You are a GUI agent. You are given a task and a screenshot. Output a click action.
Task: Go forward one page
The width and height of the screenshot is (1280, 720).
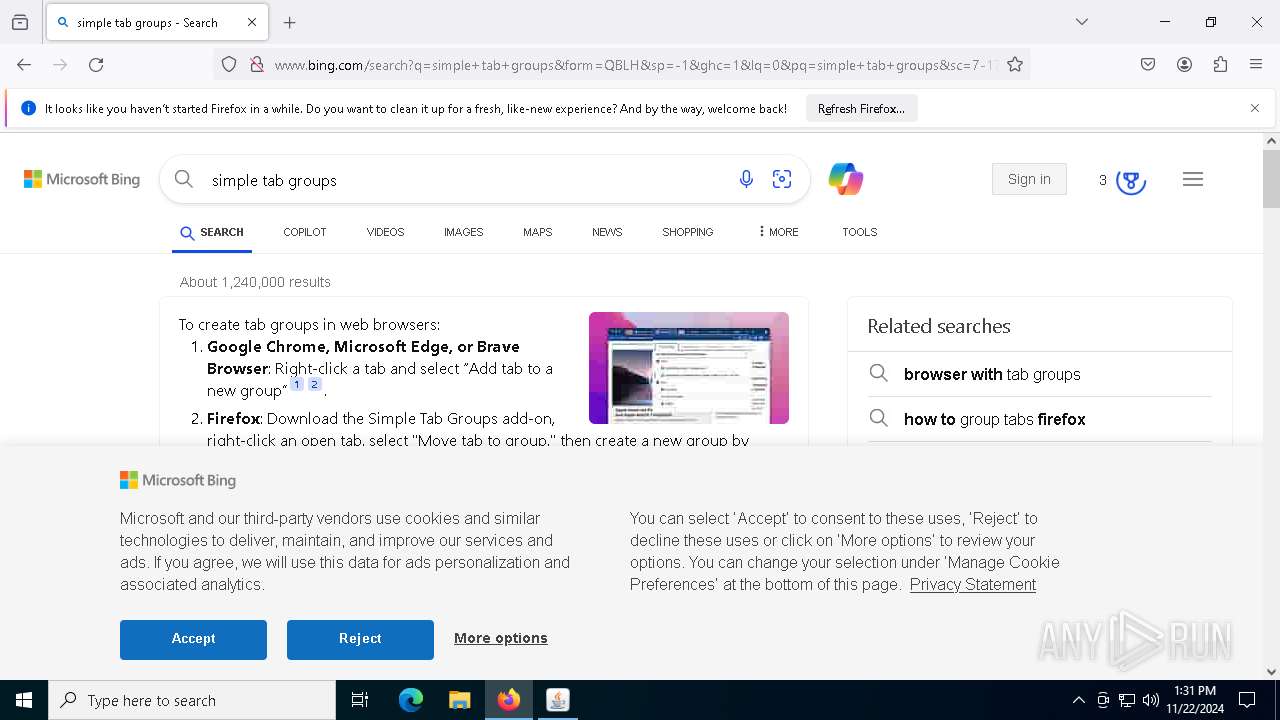click(60, 64)
